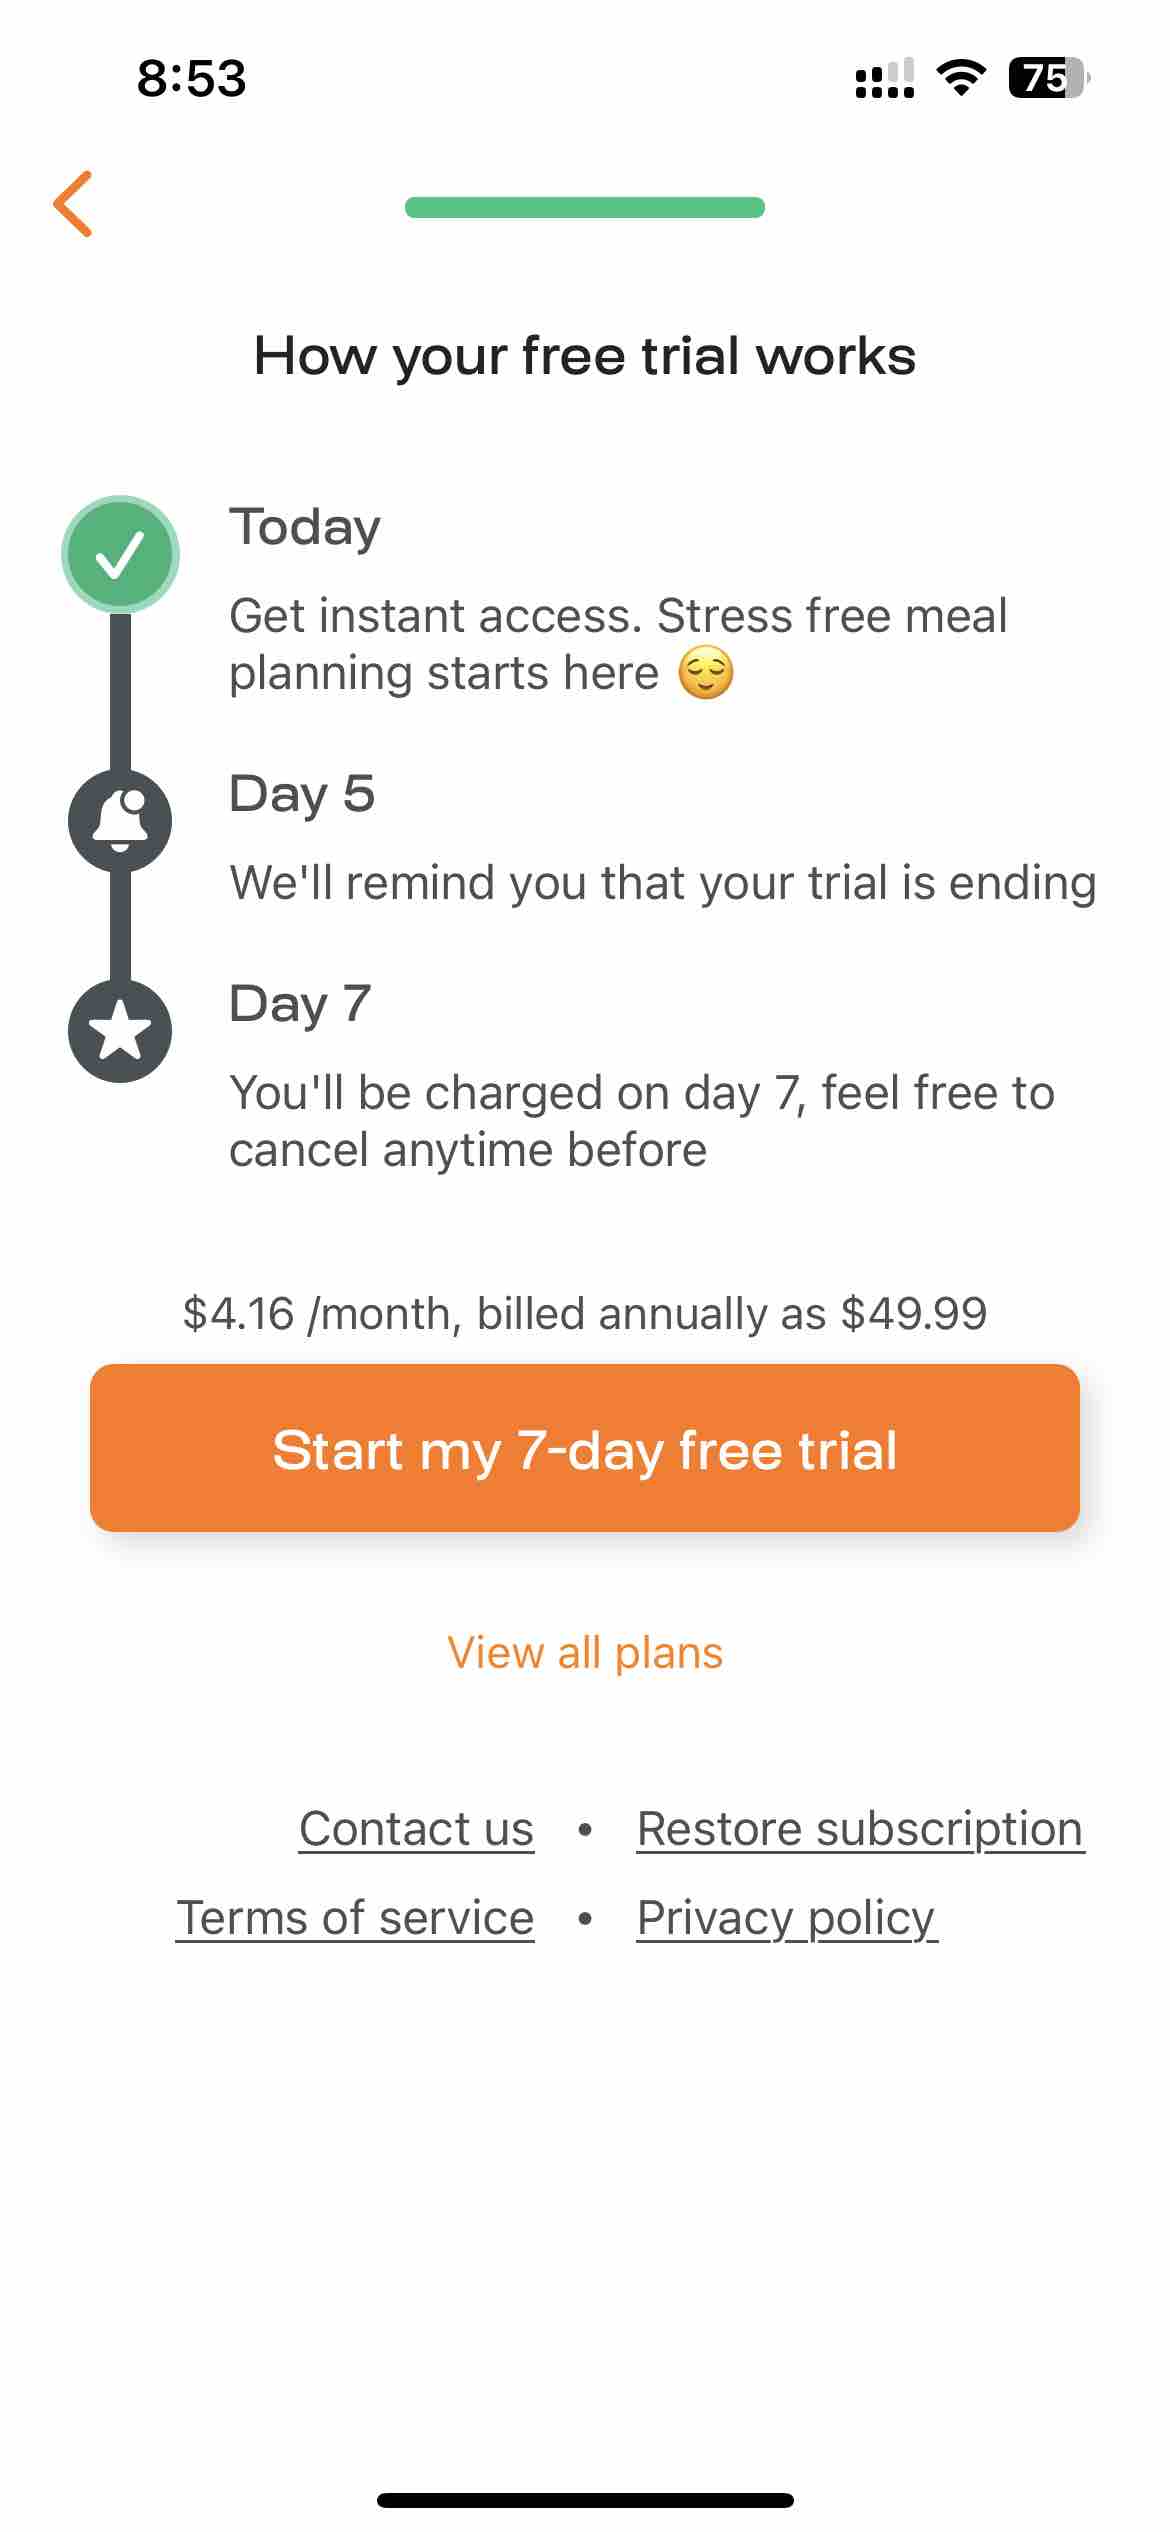Tap the cellular signal bars
This screenshot has height=2532, width=1170.
click(x=885, y=78)
